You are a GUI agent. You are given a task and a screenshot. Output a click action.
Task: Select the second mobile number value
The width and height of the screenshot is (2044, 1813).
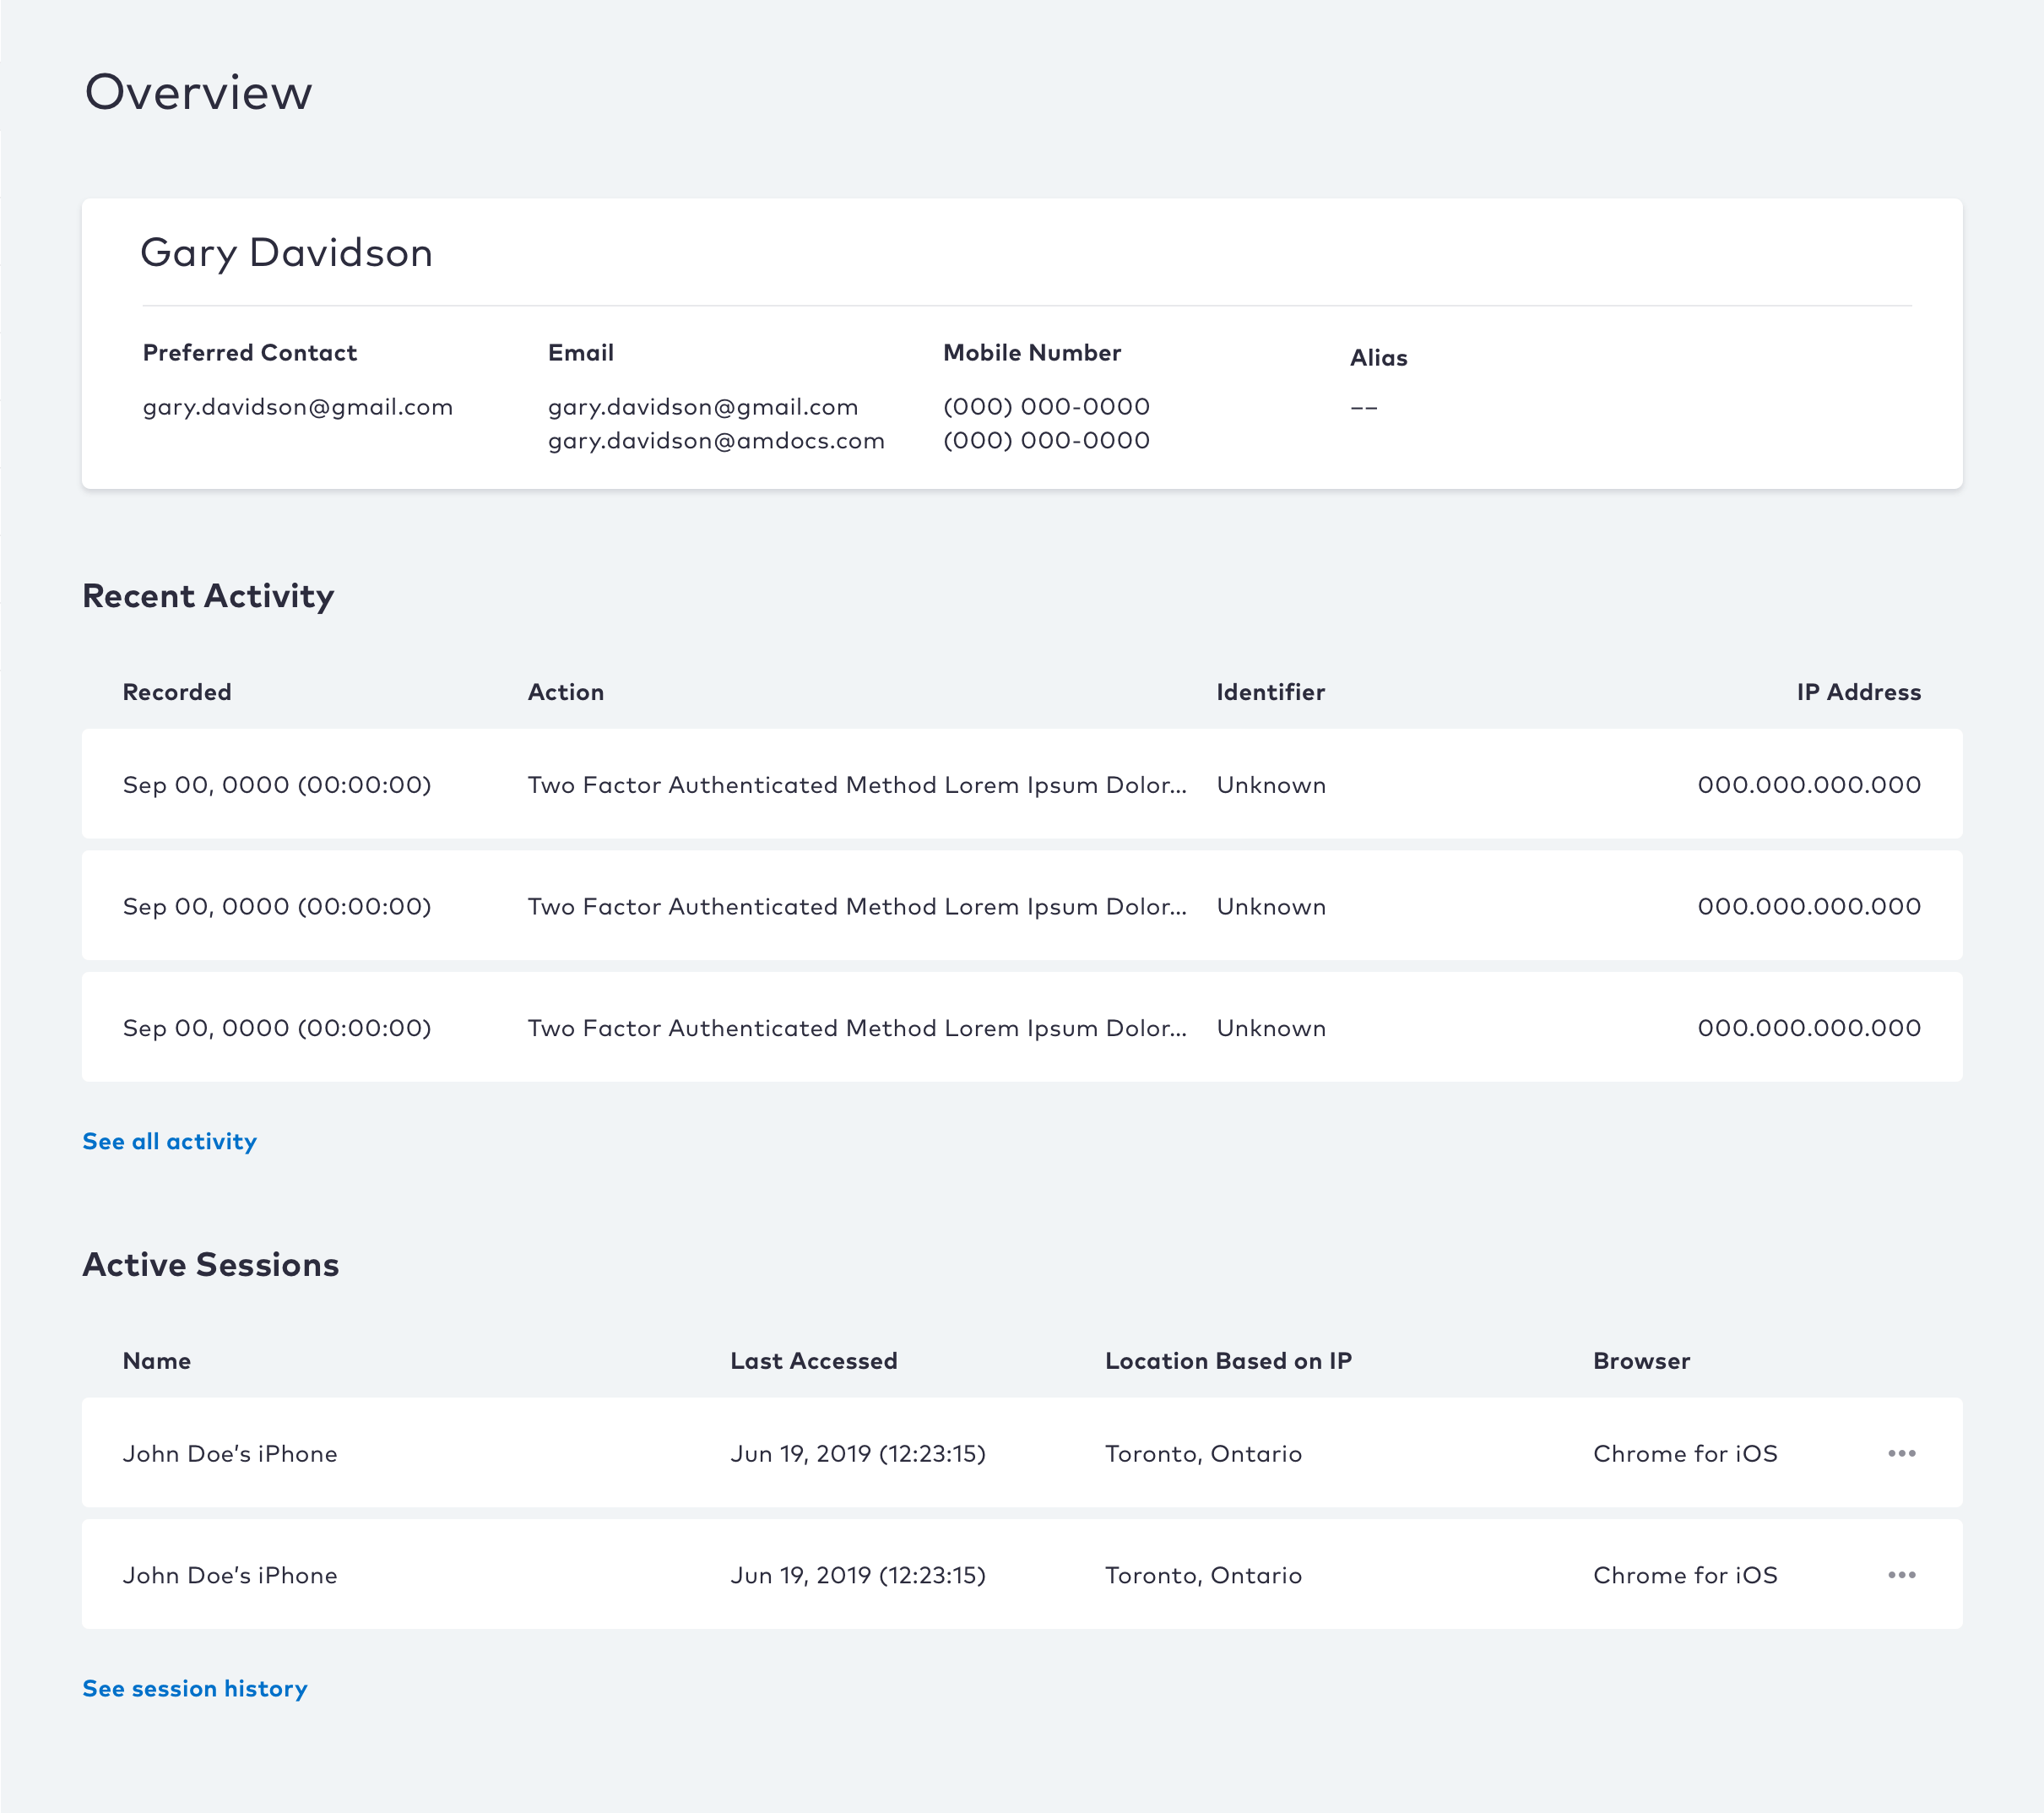pyautogui.click(x=1046, y=441)
